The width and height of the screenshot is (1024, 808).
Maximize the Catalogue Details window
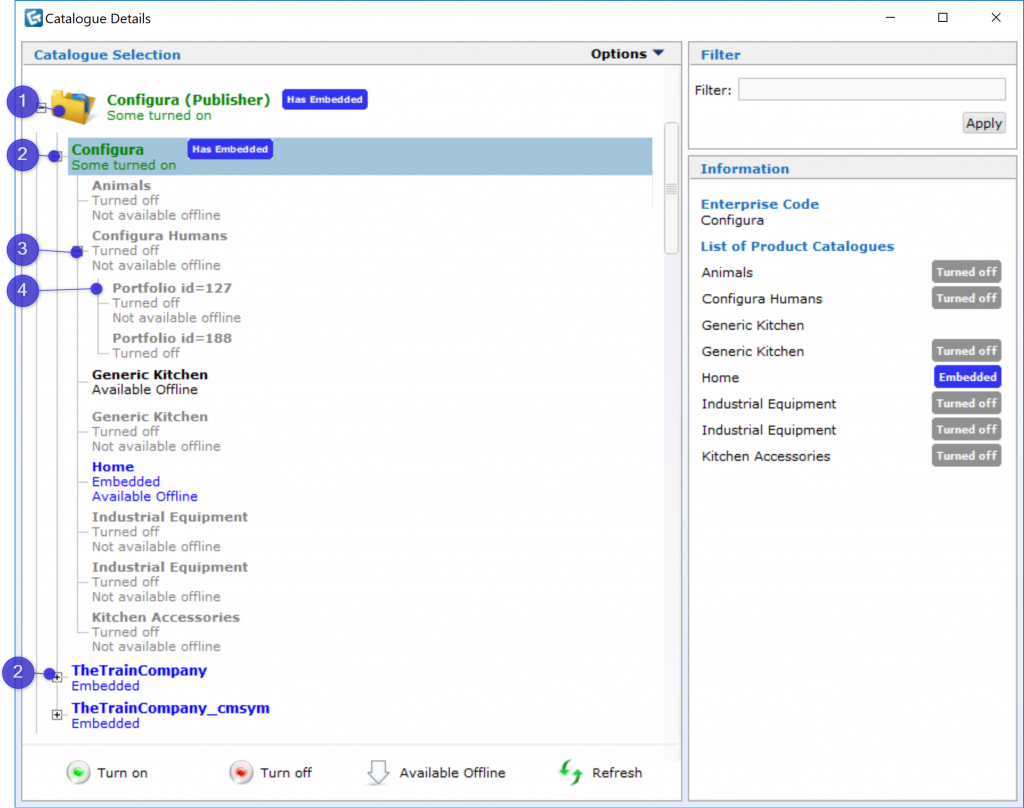(x=942, y=18)
